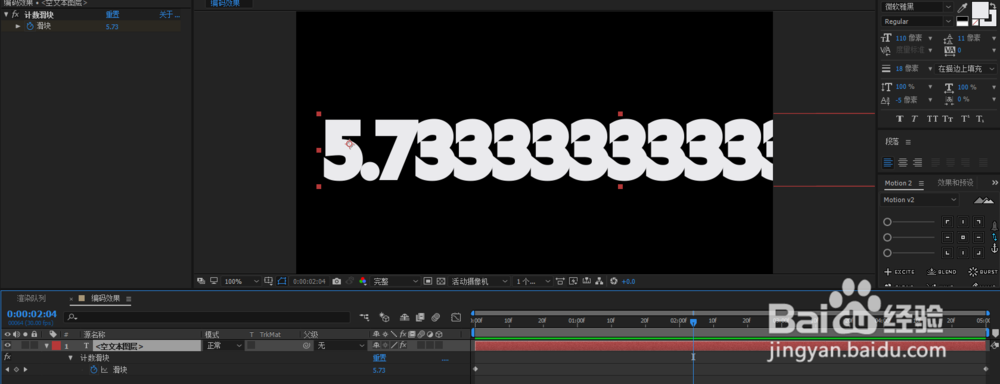Apply faux bold text style
The width and height of the screenshot is (1000, 384).
[x=900, y=119]
